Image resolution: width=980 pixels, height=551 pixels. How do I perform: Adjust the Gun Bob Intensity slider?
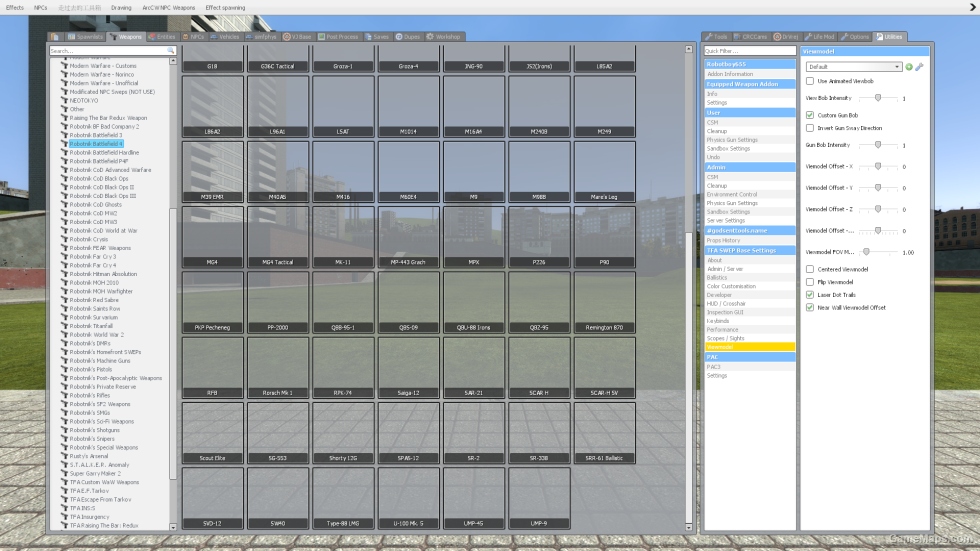[878, 145]
